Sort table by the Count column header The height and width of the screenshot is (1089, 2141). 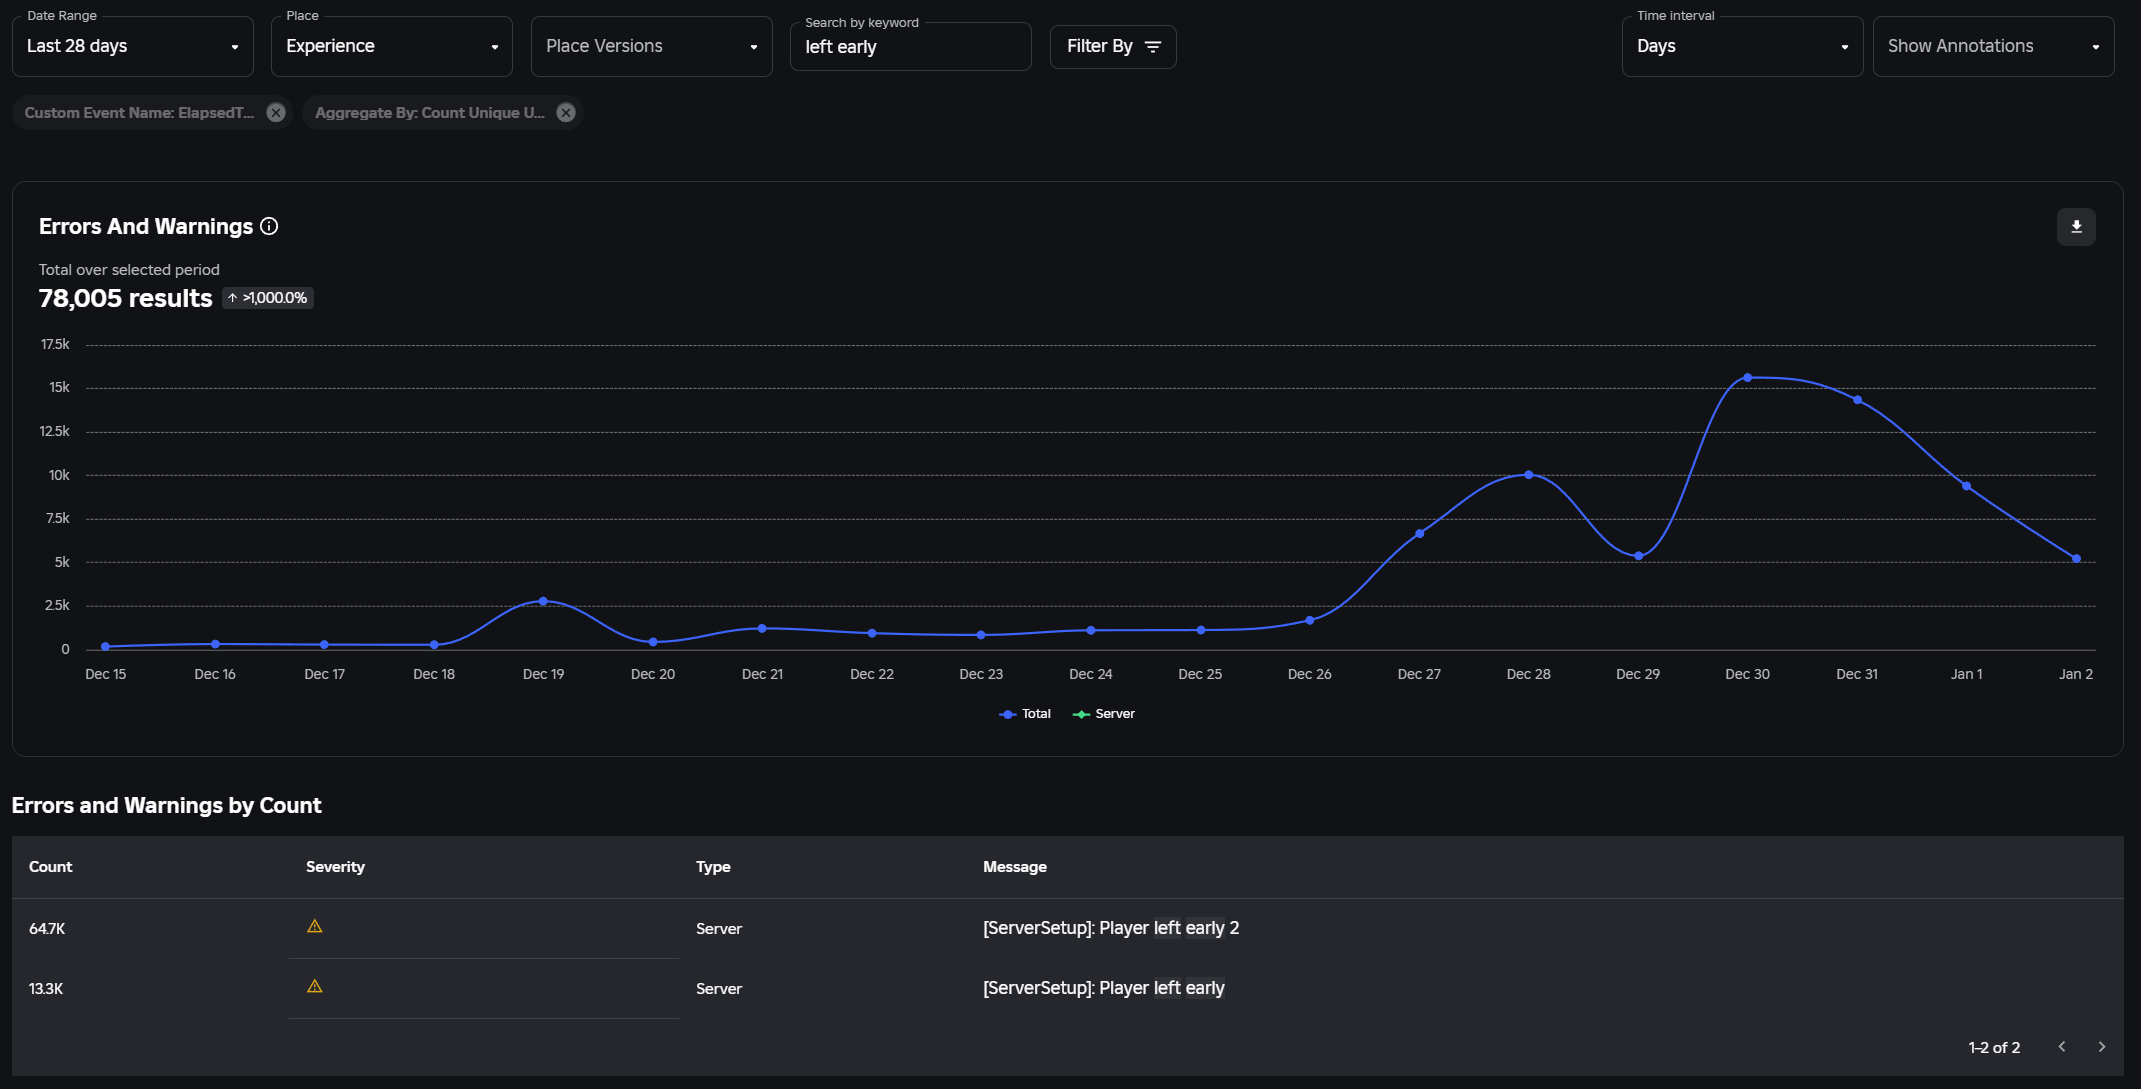coord(51,867)
